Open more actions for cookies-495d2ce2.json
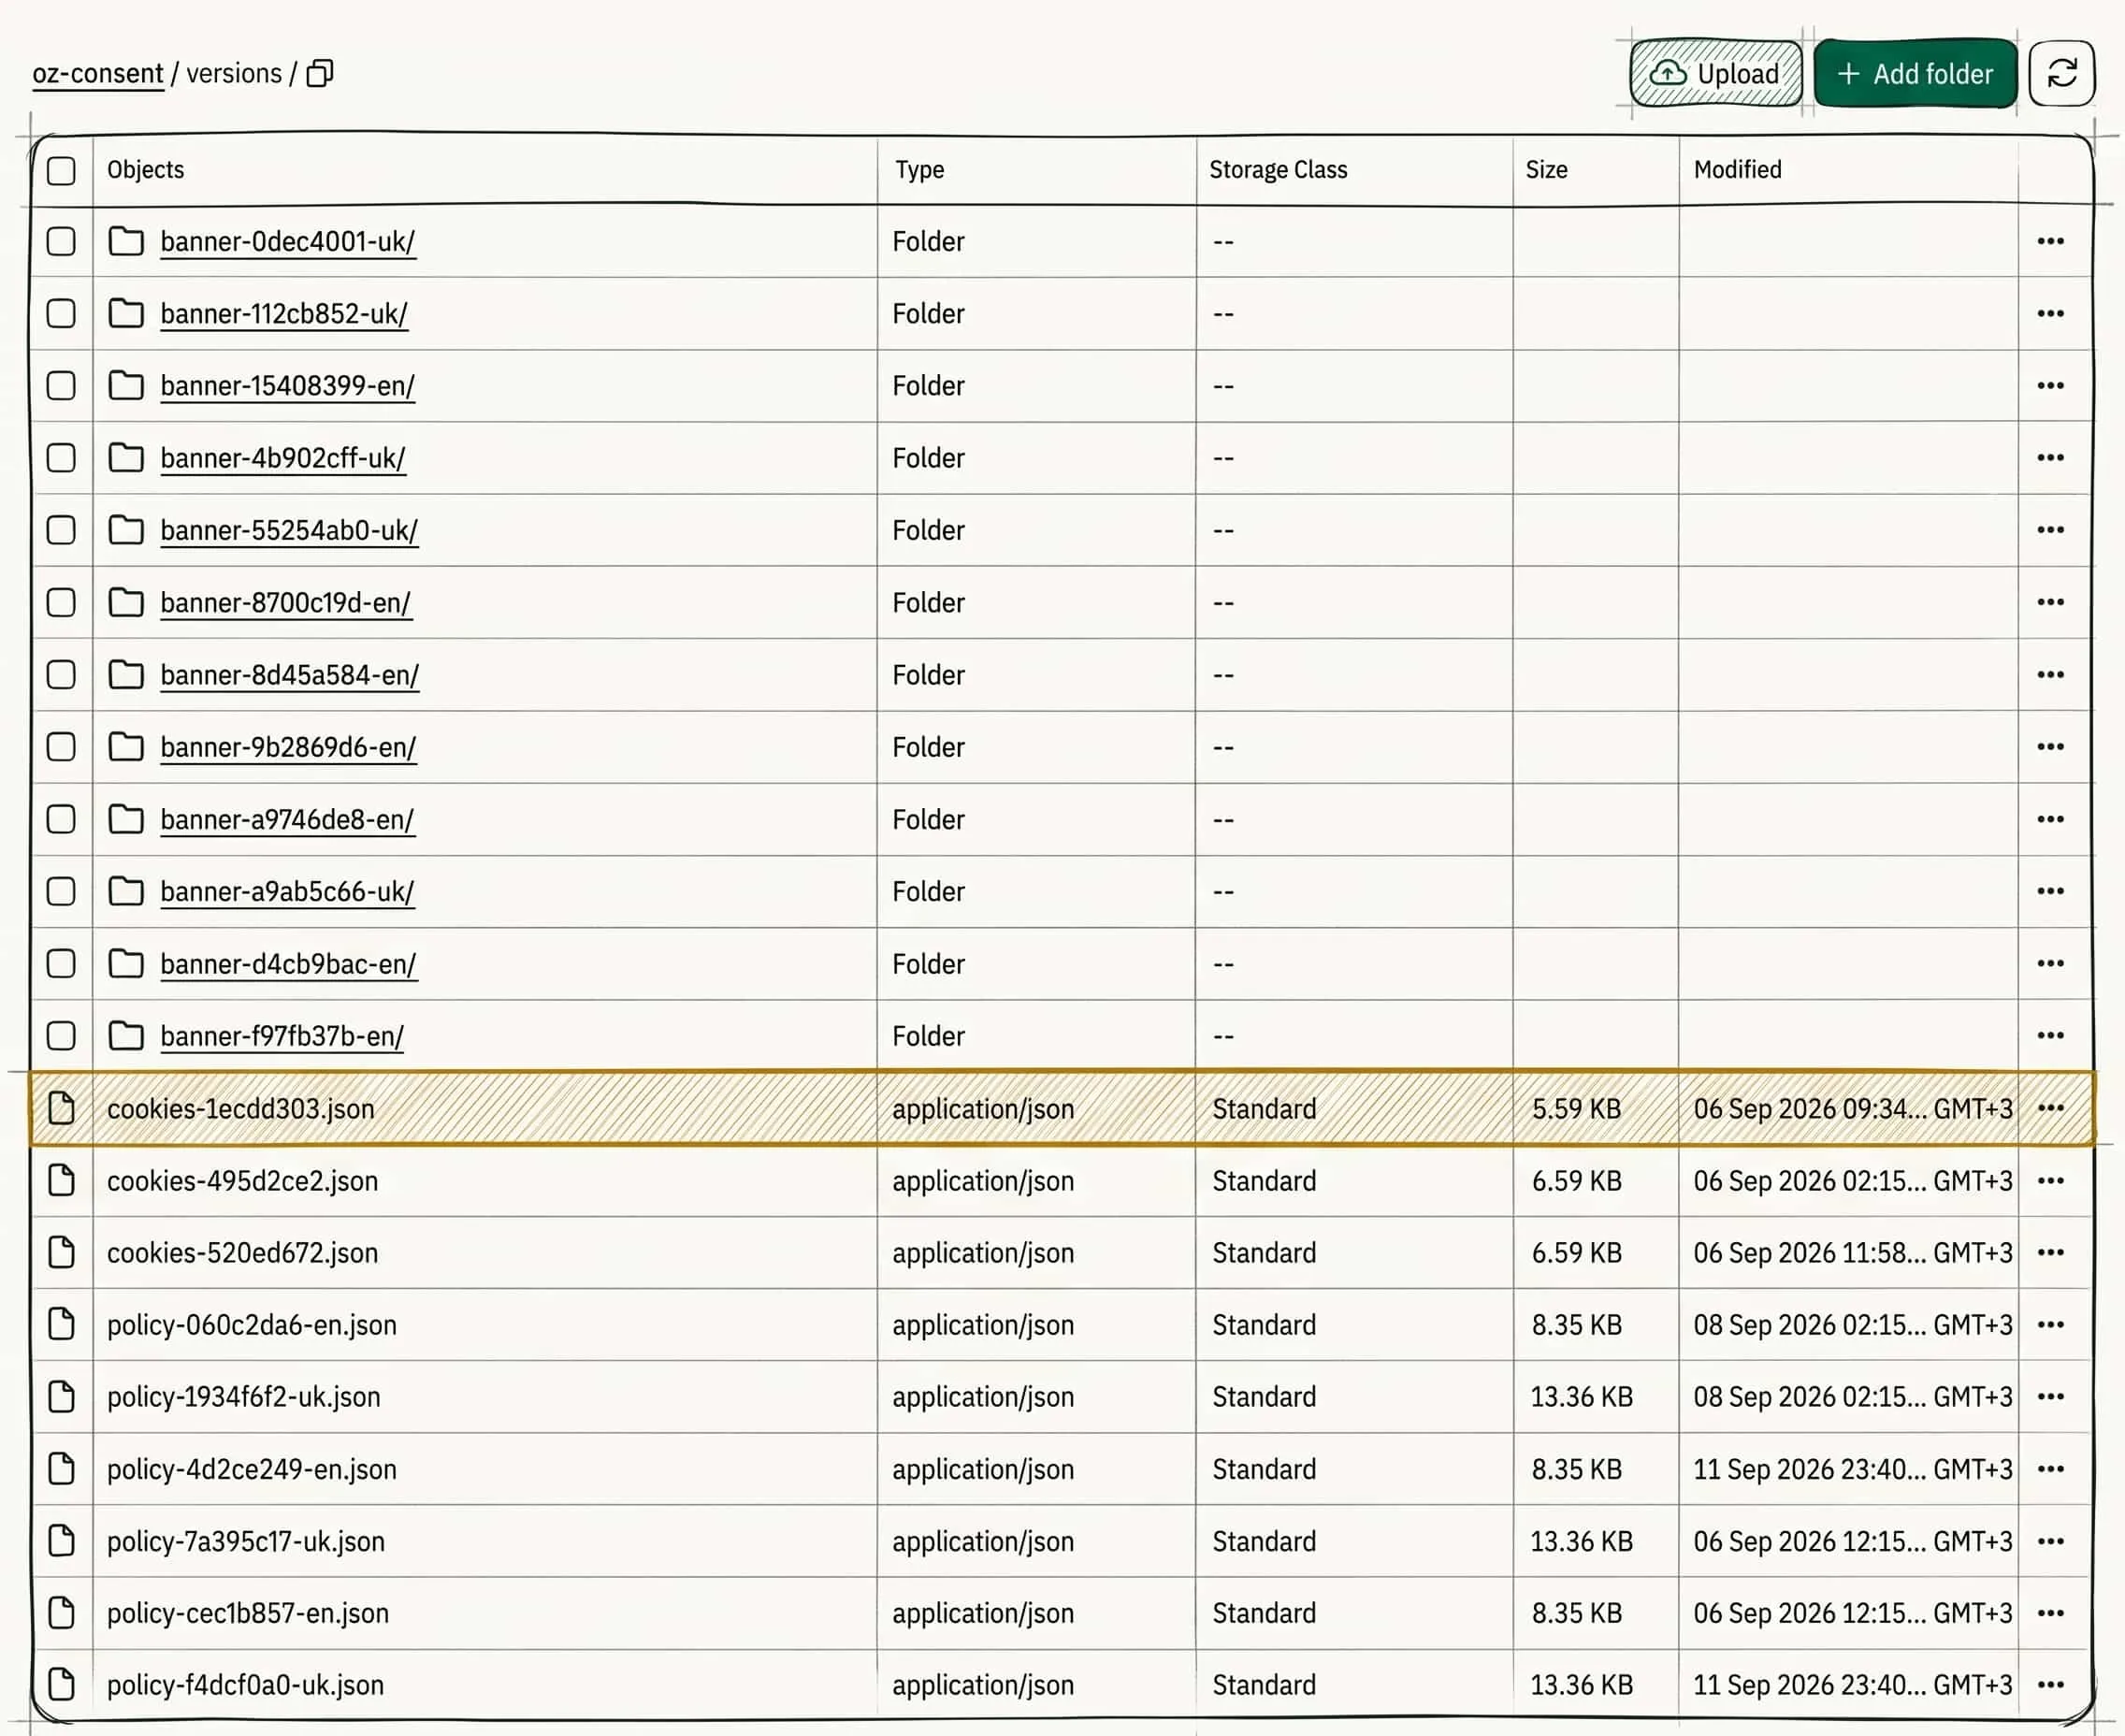This screenshot has width=2125, height=1736. click(x=2050, y=1180)
